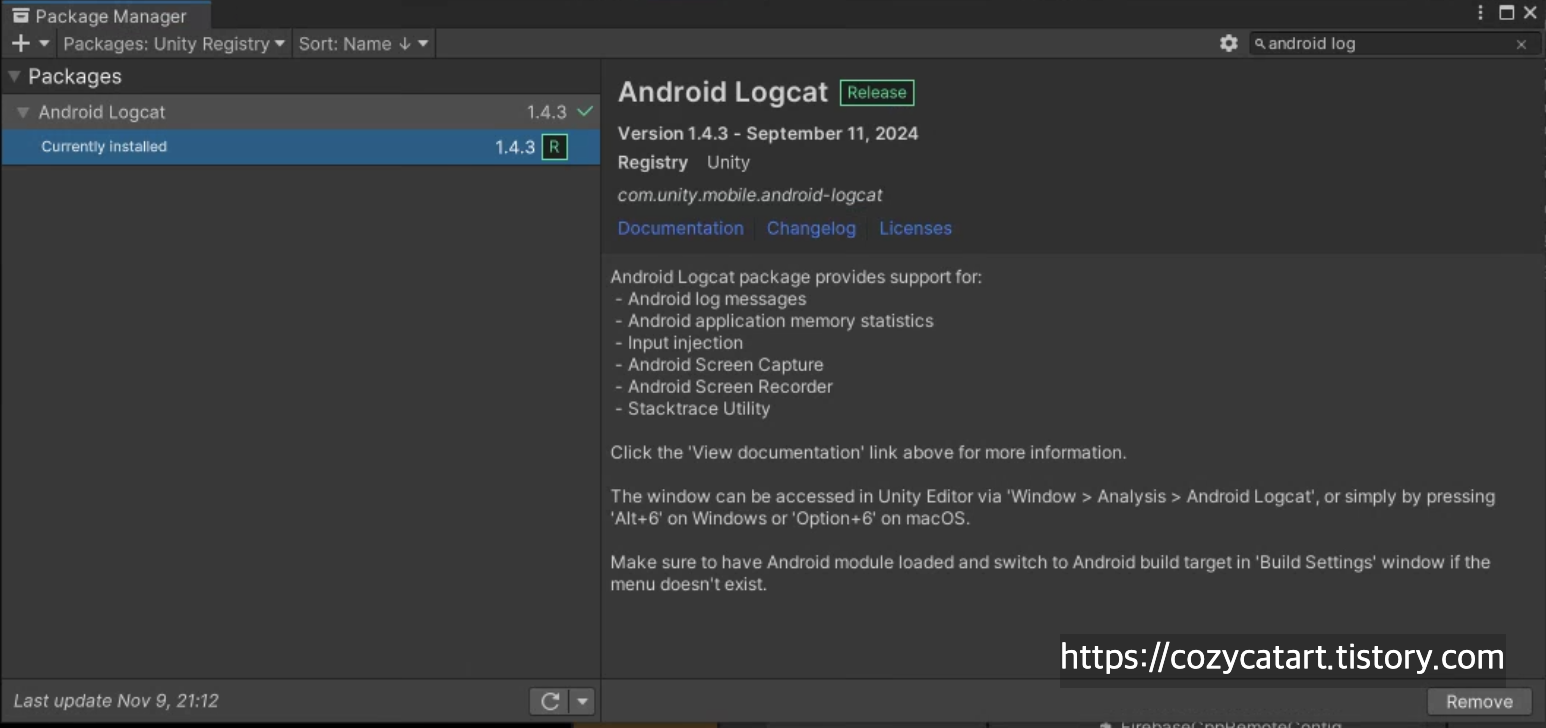The image size is (1546, 728).
Task: Click the com.unity.mobile.android-logcat package name
Action: pyautogui.click(x=750, y=195)
